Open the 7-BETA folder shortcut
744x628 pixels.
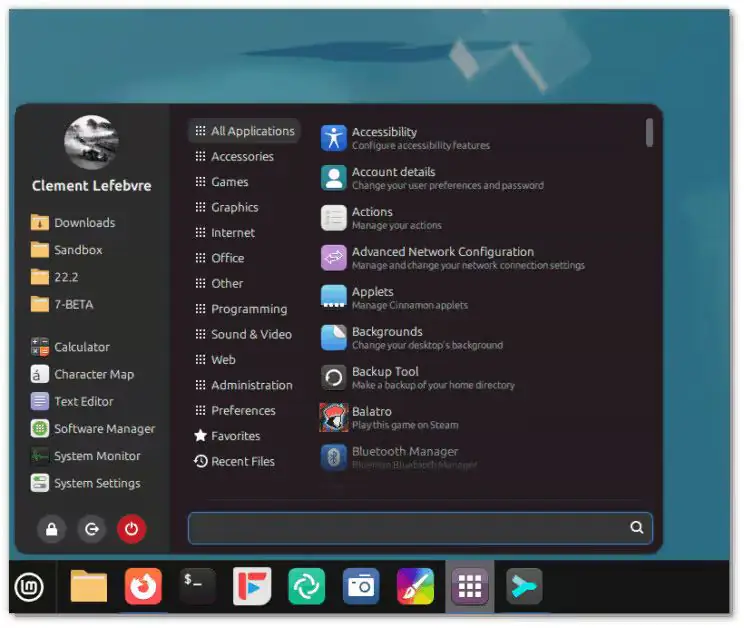tap(73, 304)
